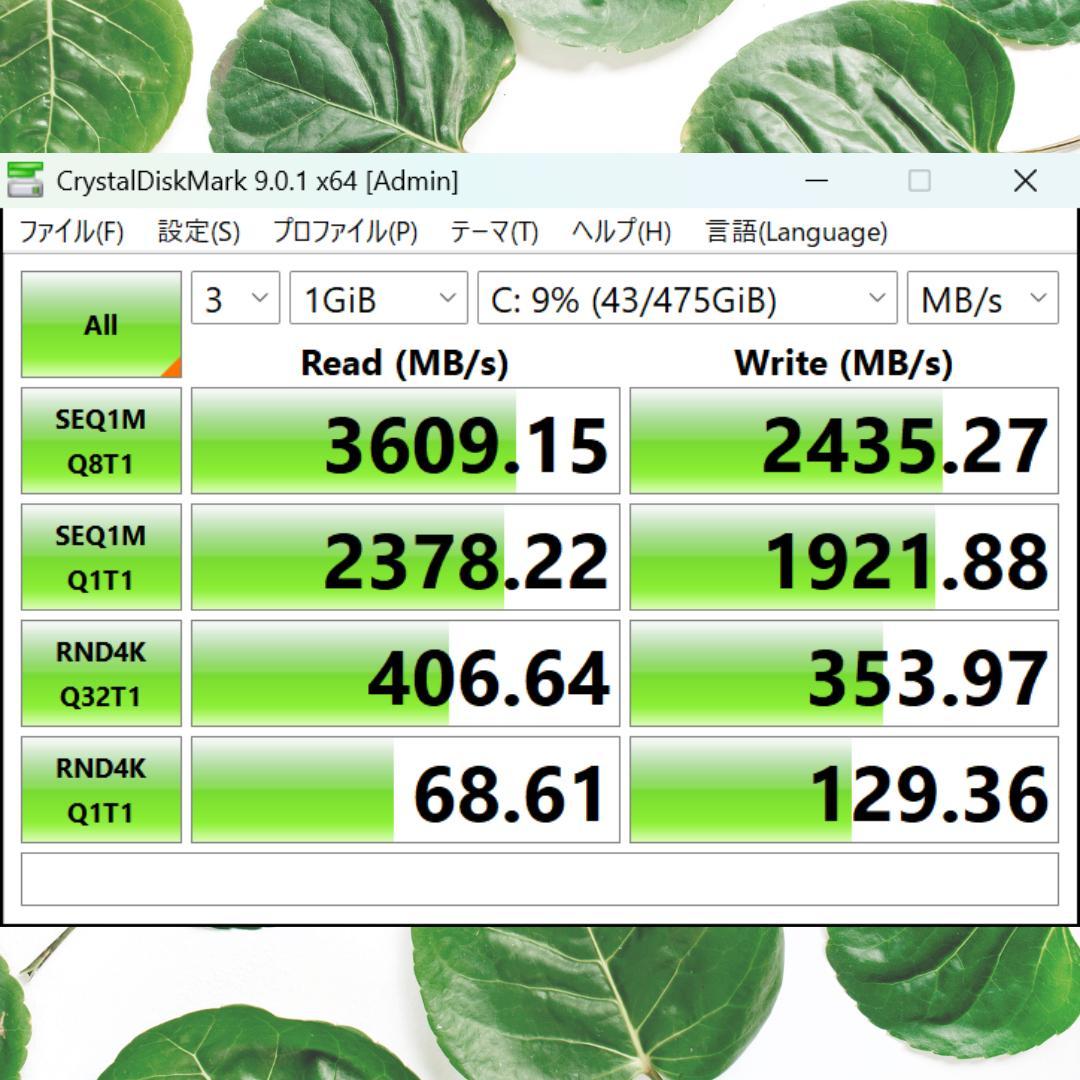Start the SEQ1M Q1T1 test
Screen dimensions: 1080x1080
coord(101,557)
